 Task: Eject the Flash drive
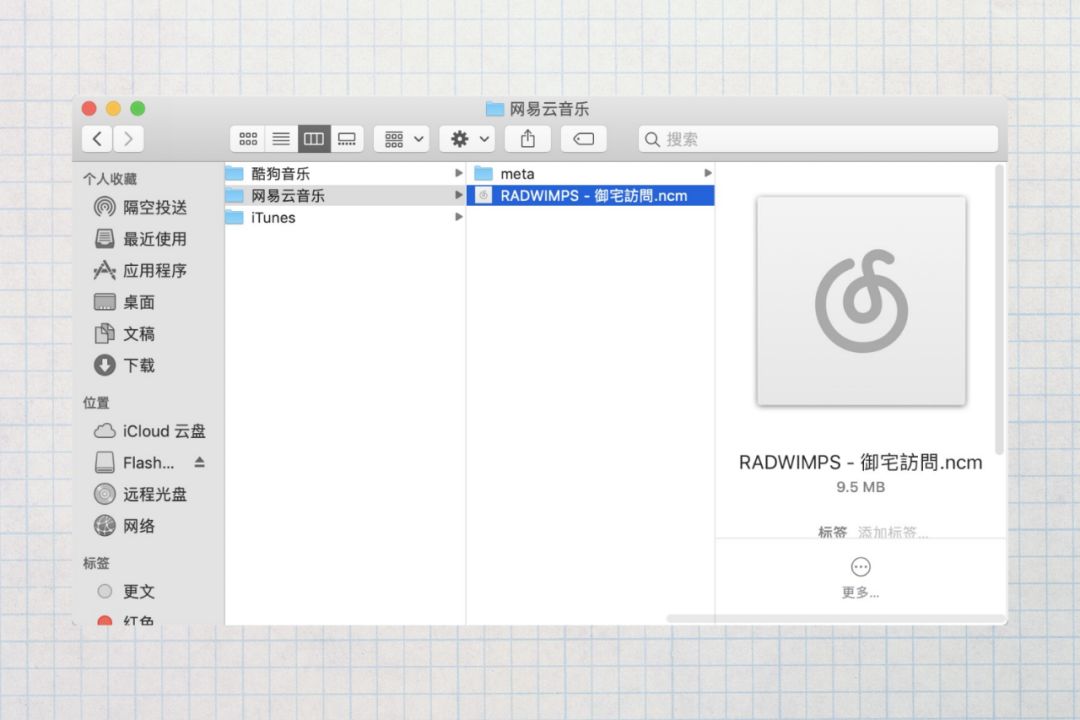(200, 462)
